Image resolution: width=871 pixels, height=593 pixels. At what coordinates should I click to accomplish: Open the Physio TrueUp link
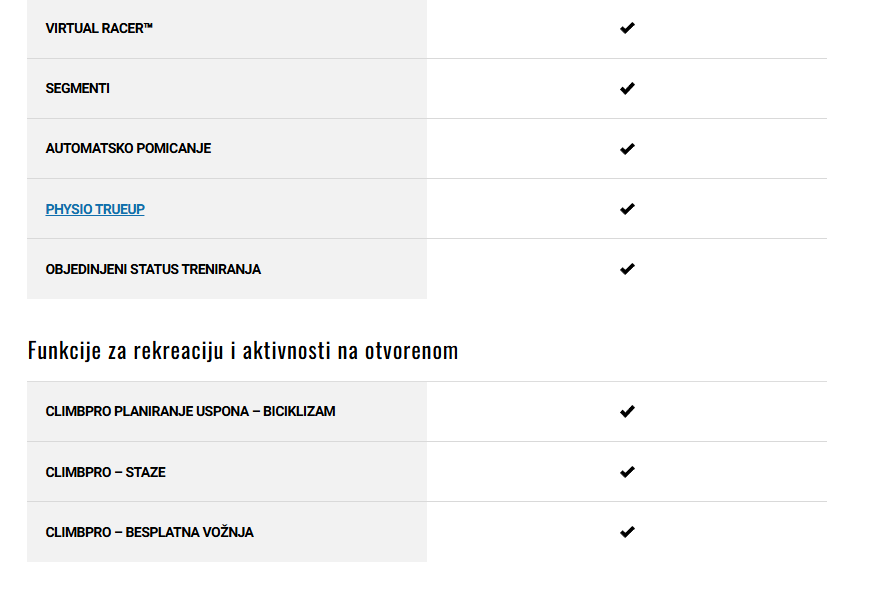tap(95, 209)
